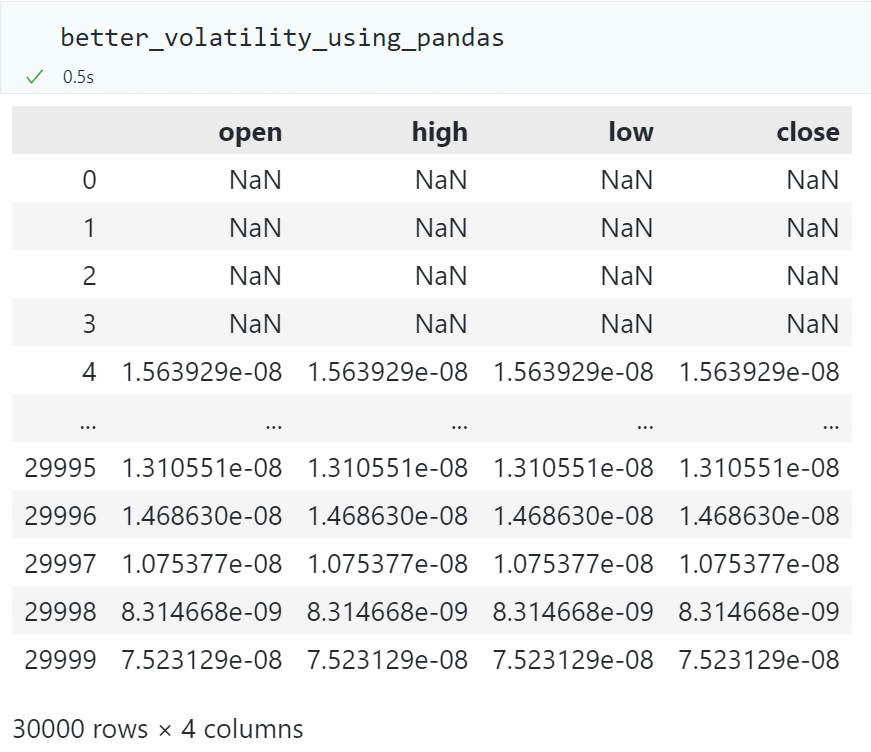This screenshot has height=752, width=871.
Task: Click row index 4
Action: click(x=89, y=372)
